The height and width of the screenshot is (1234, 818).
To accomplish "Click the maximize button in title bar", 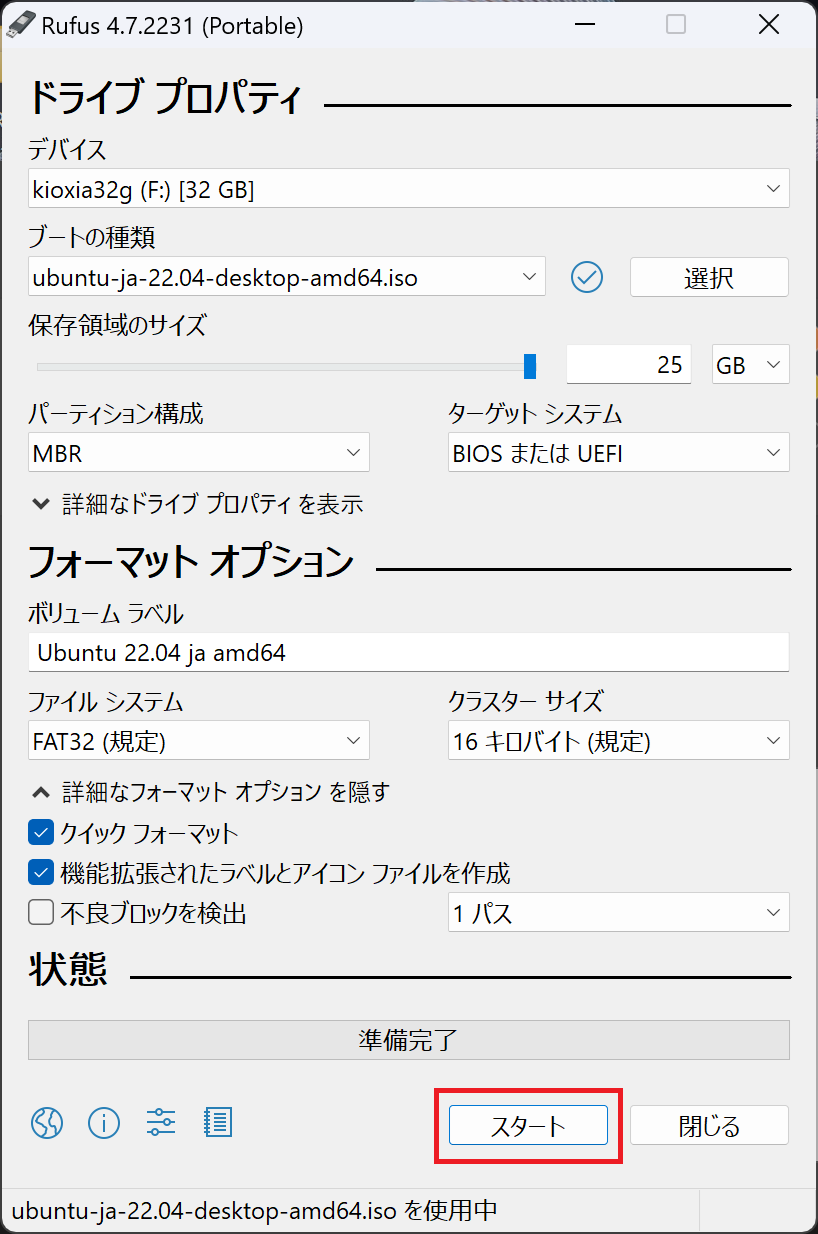I will click(x=676, y=25).
